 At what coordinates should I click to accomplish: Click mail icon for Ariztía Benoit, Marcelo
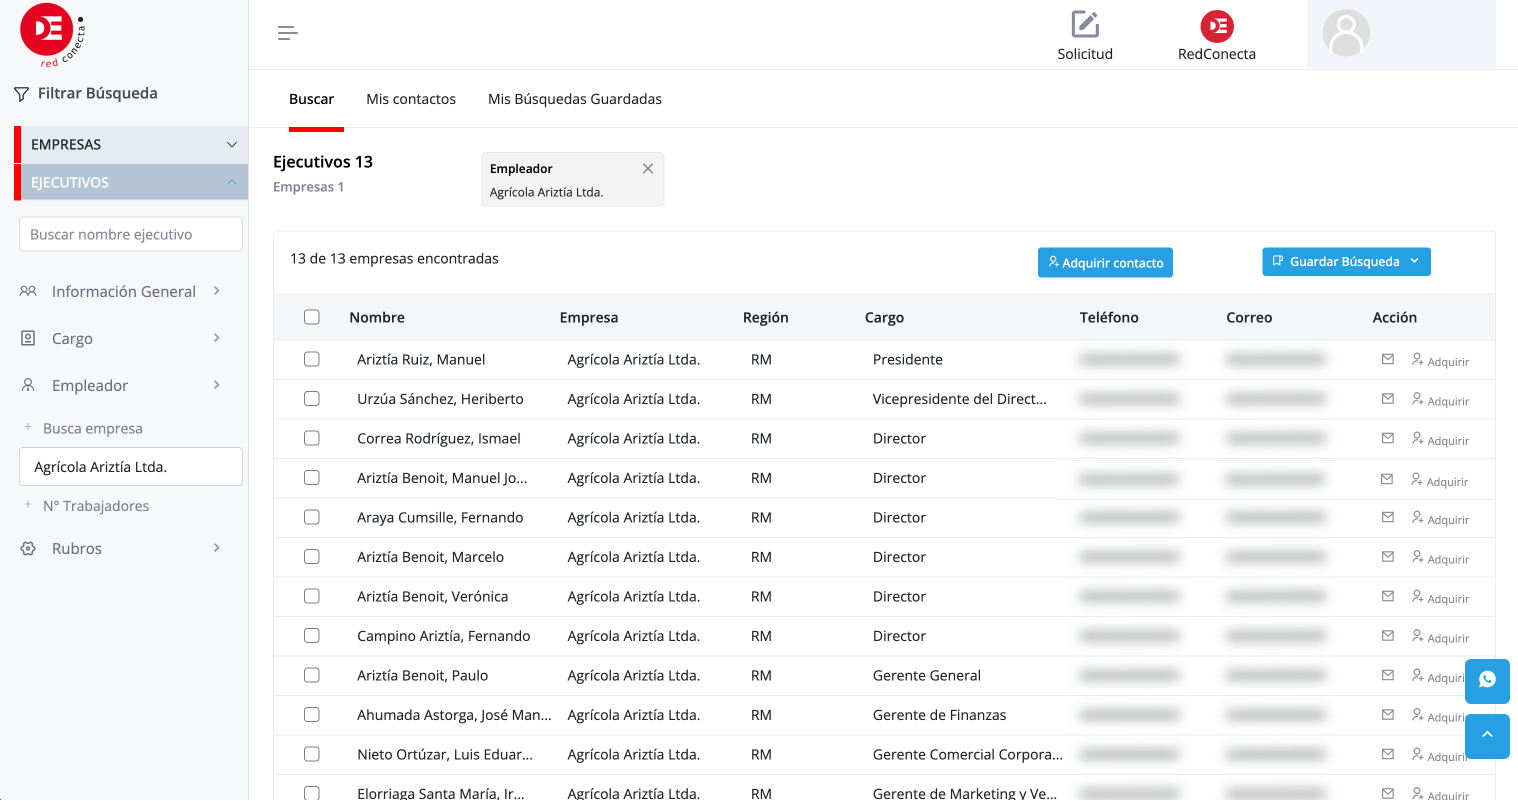coord(1388,556)
